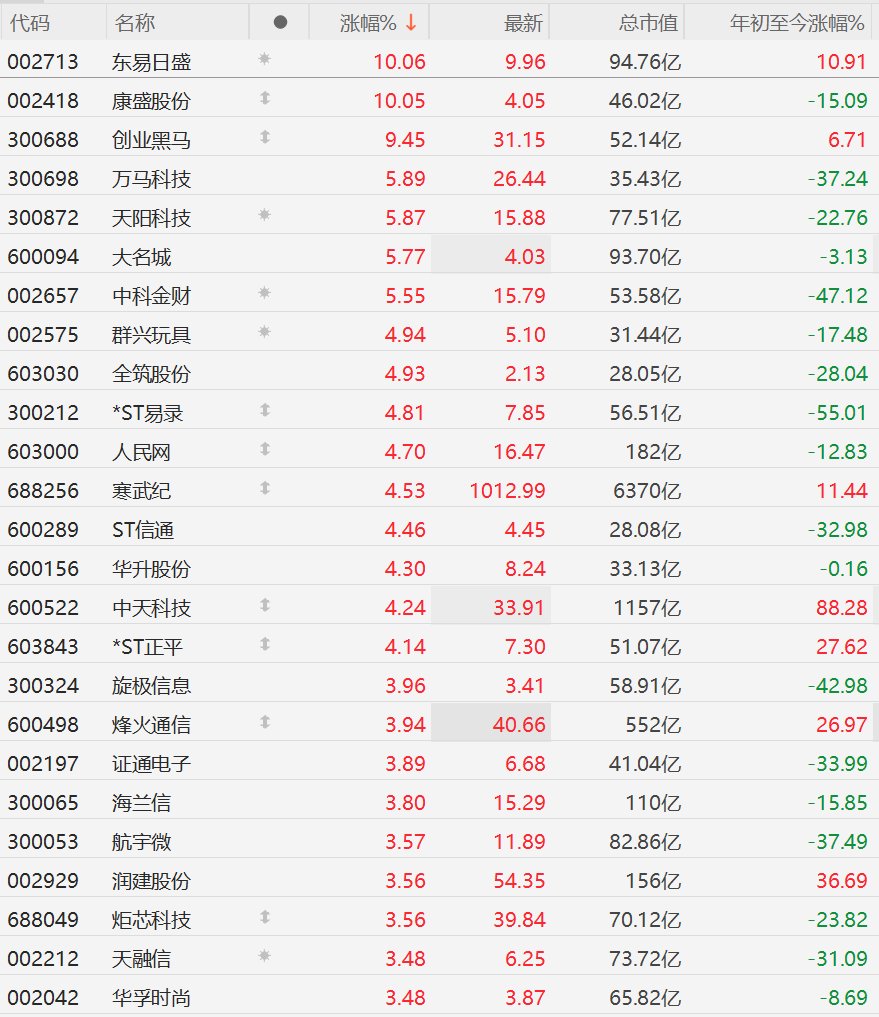Click 人民网 market cap 182亿
The image size is (879, 1017).
(x=653, y=452)
